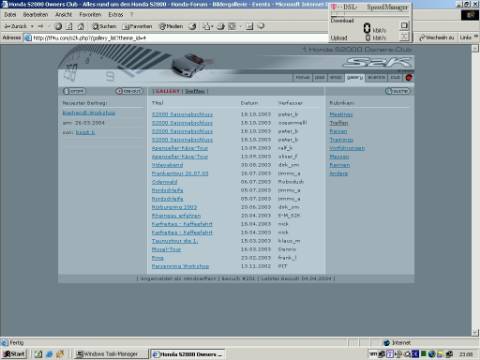Viewport: 480px width, 360px height.
Task: Open the Extras menu
Action: [x=116, y=14]
